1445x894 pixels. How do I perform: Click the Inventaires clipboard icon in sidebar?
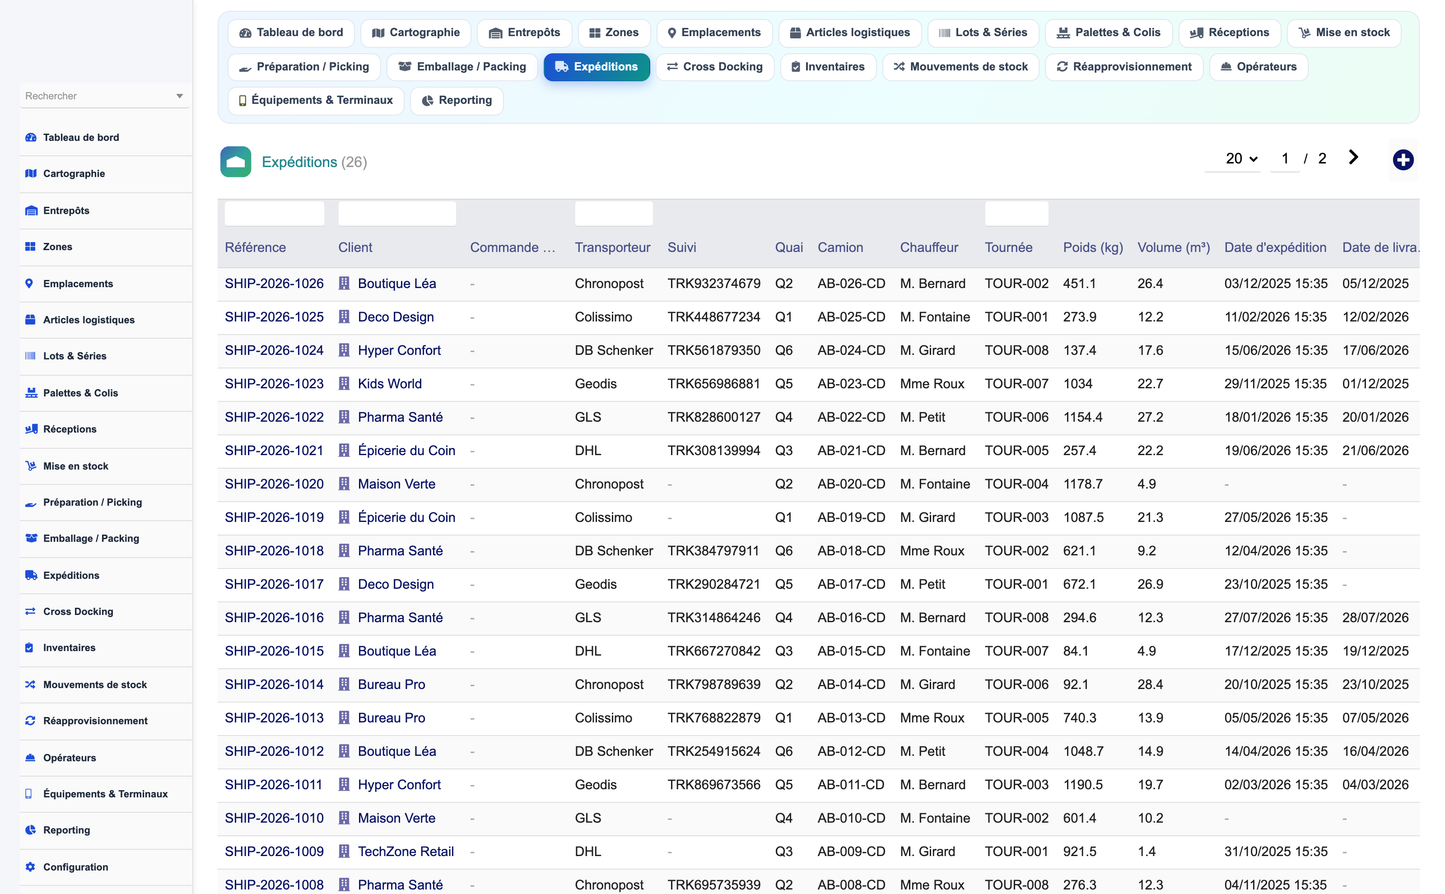[x=30, y=648]
